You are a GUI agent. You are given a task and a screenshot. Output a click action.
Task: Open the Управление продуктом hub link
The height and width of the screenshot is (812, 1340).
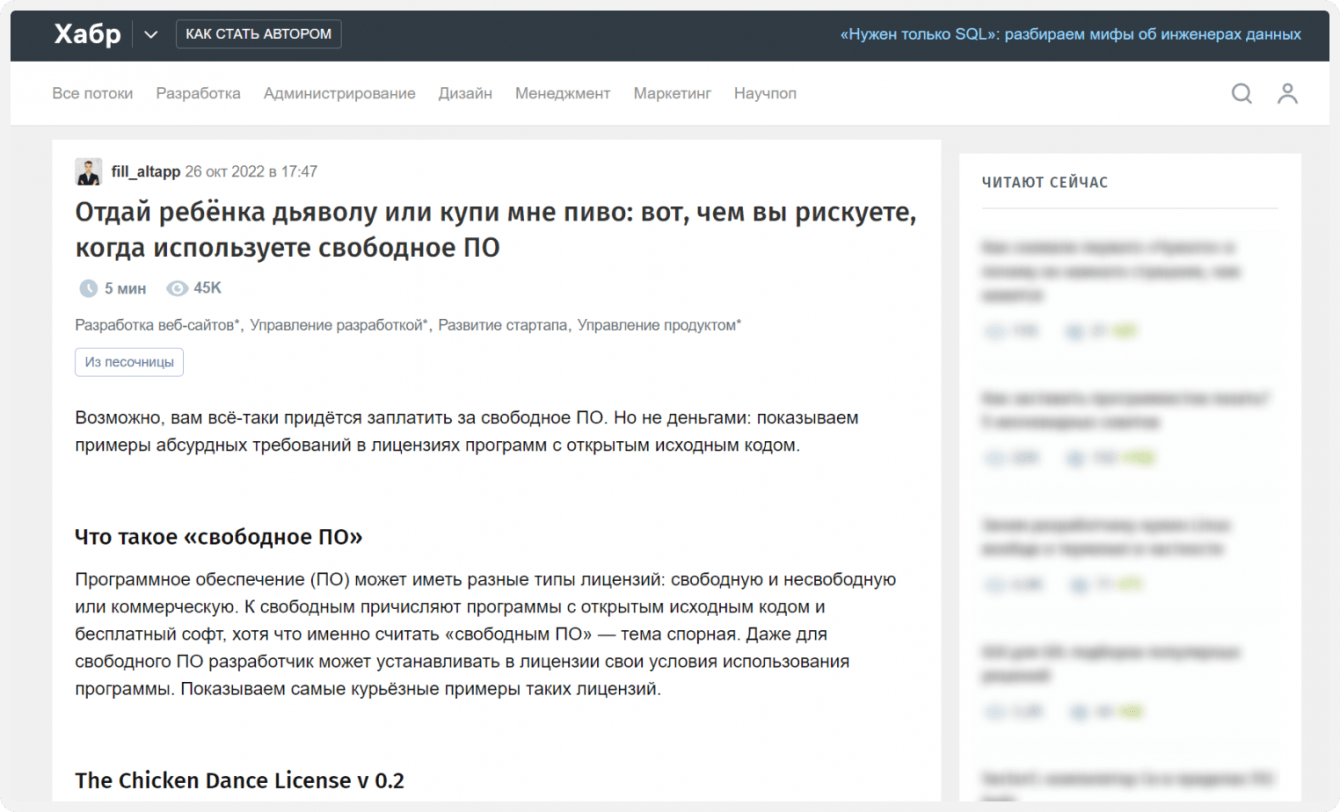(x=659, y=325)
